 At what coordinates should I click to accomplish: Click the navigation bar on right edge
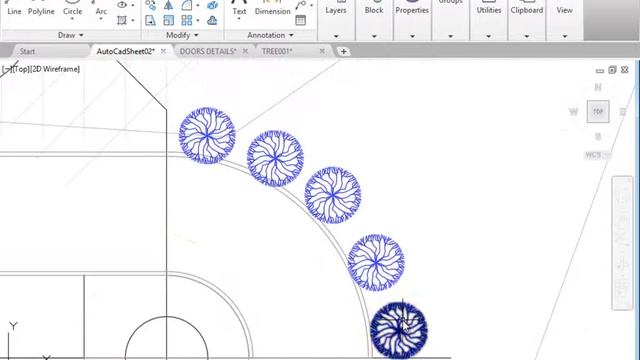click(x=622, y=243)
